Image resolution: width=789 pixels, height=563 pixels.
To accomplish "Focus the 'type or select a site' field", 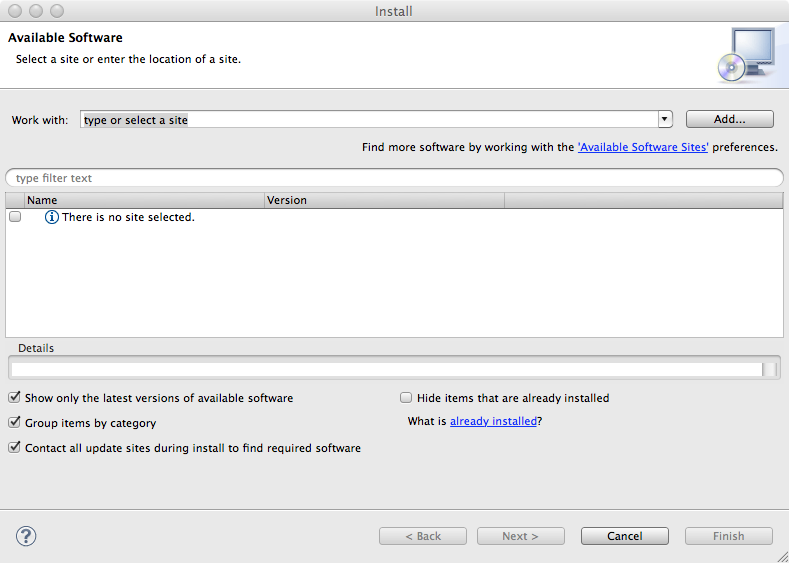I will point(368,120).
